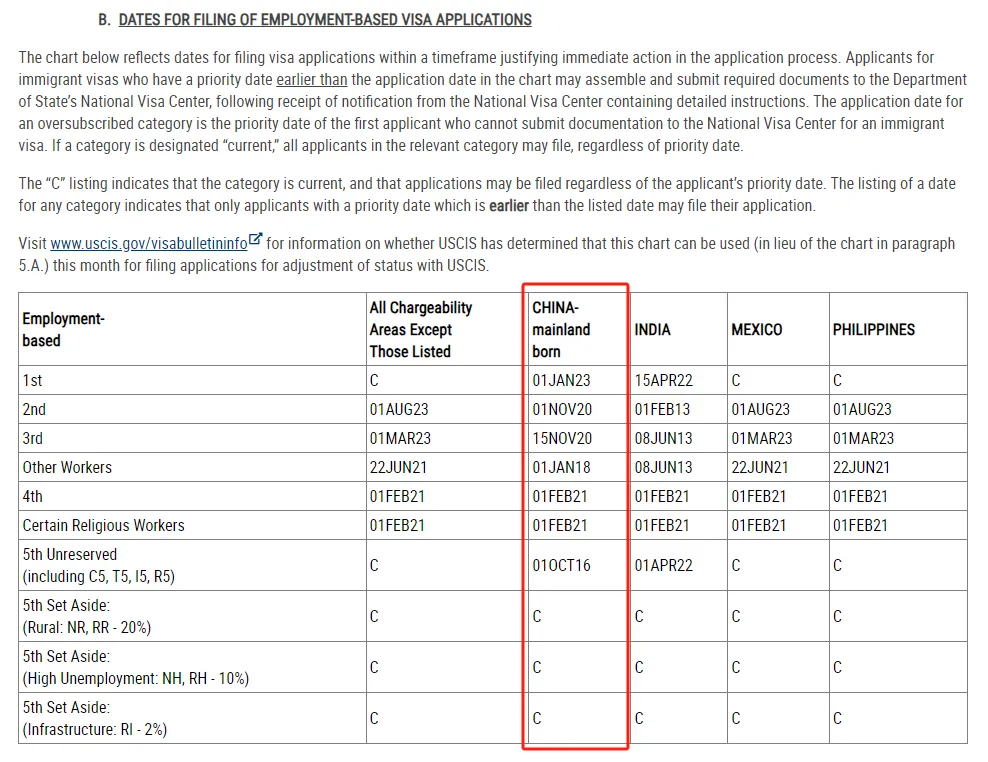Image resolution: width=988 pixels, height=762 pixels.
Task: Click the MEXICO column header
Action: [756, 329]
